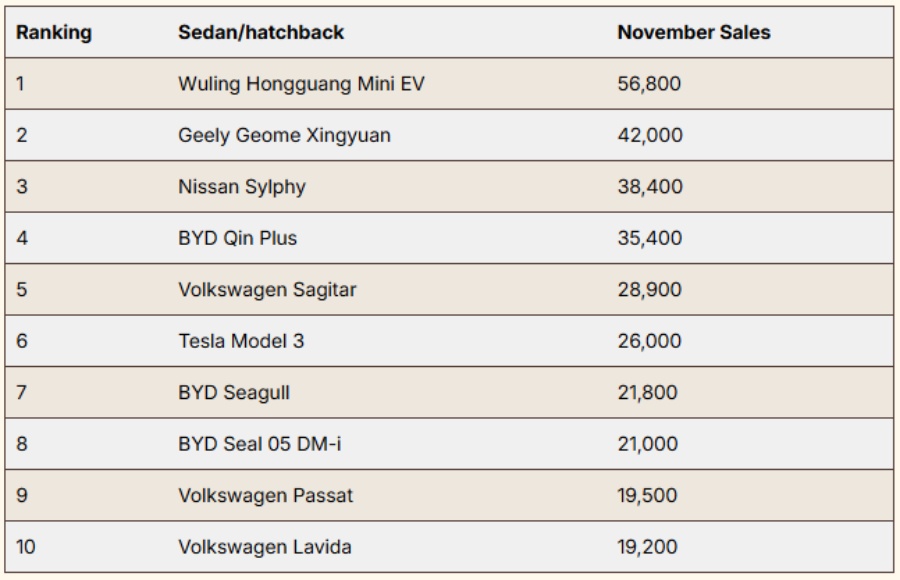The height and width of the screenshot is (580, 900).
Task: Select the BYD Qin Plus cell
Action: pos(237,238)
